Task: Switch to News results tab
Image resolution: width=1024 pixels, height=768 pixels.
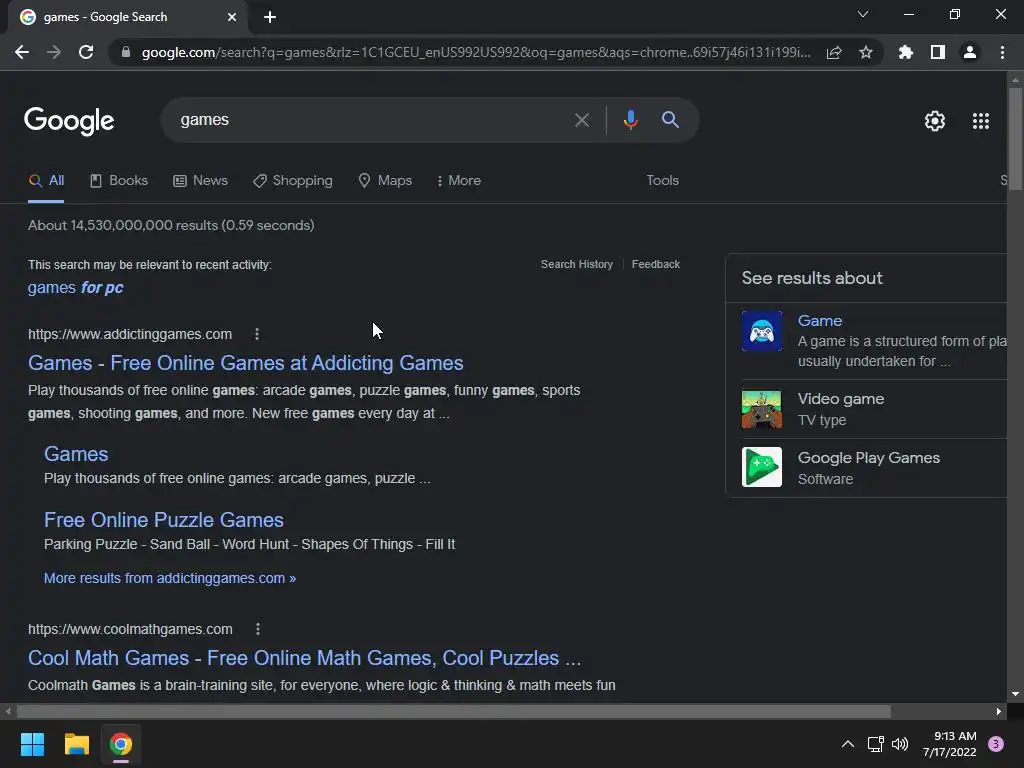Action: tap(200, 181)
